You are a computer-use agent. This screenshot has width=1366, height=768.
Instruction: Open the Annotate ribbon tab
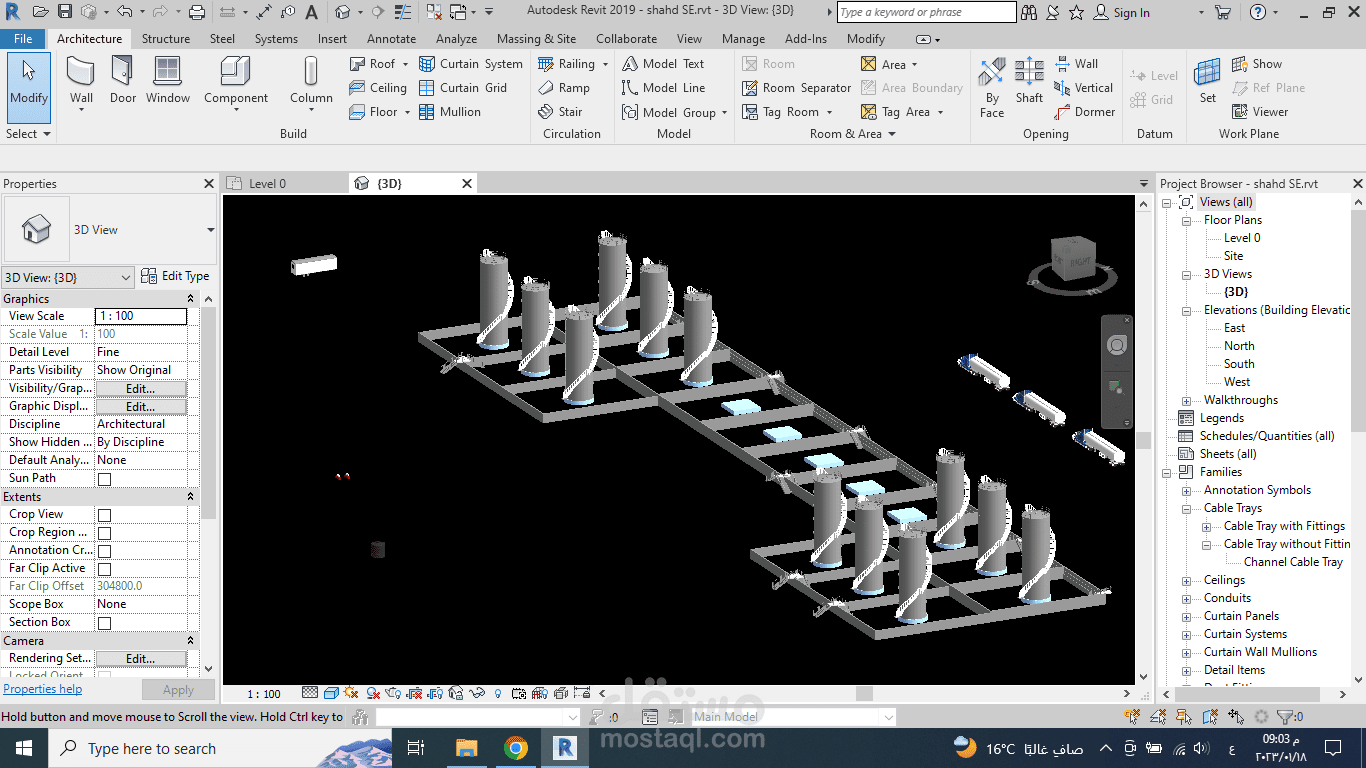(391, 39)
